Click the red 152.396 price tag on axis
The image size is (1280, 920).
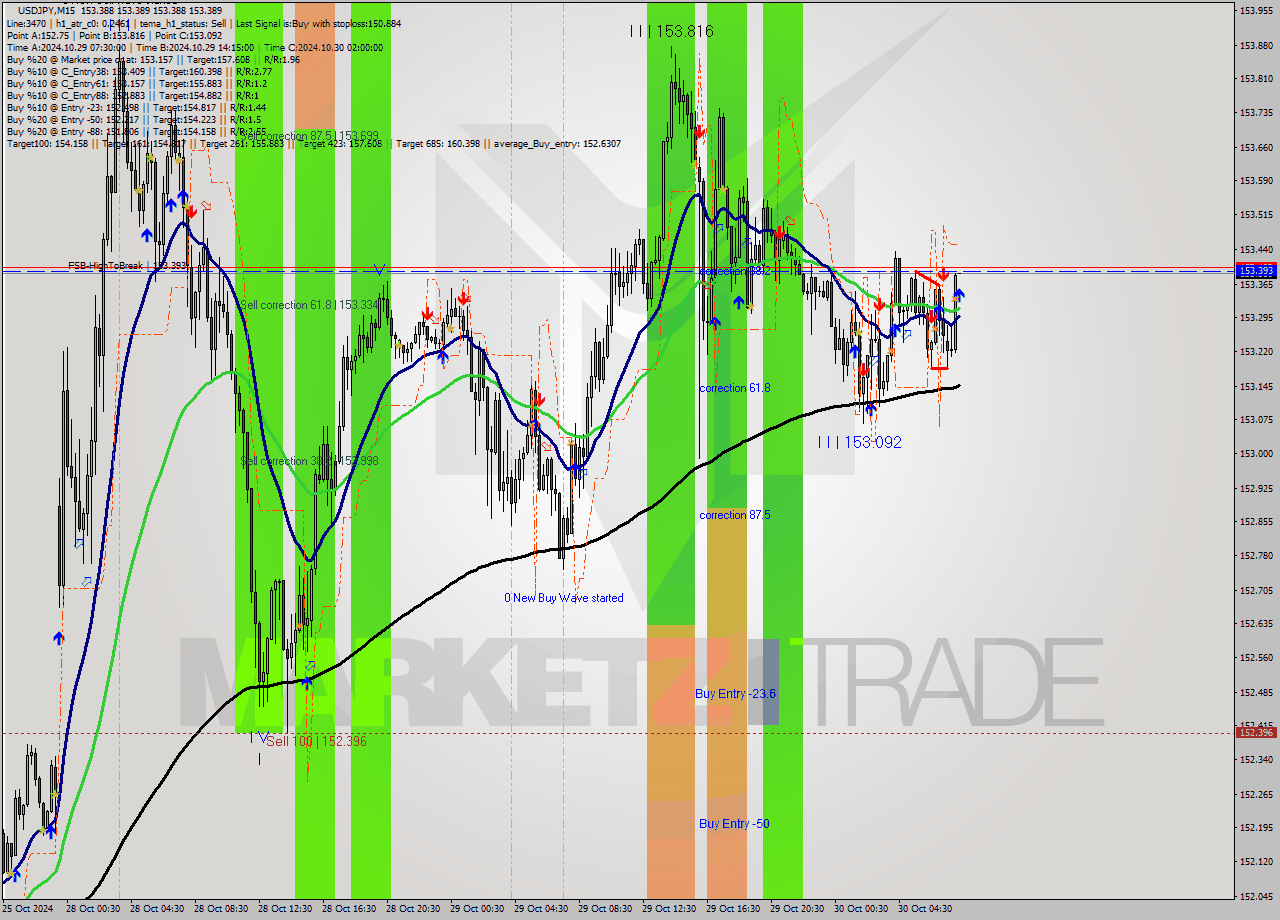point(1256,732)
